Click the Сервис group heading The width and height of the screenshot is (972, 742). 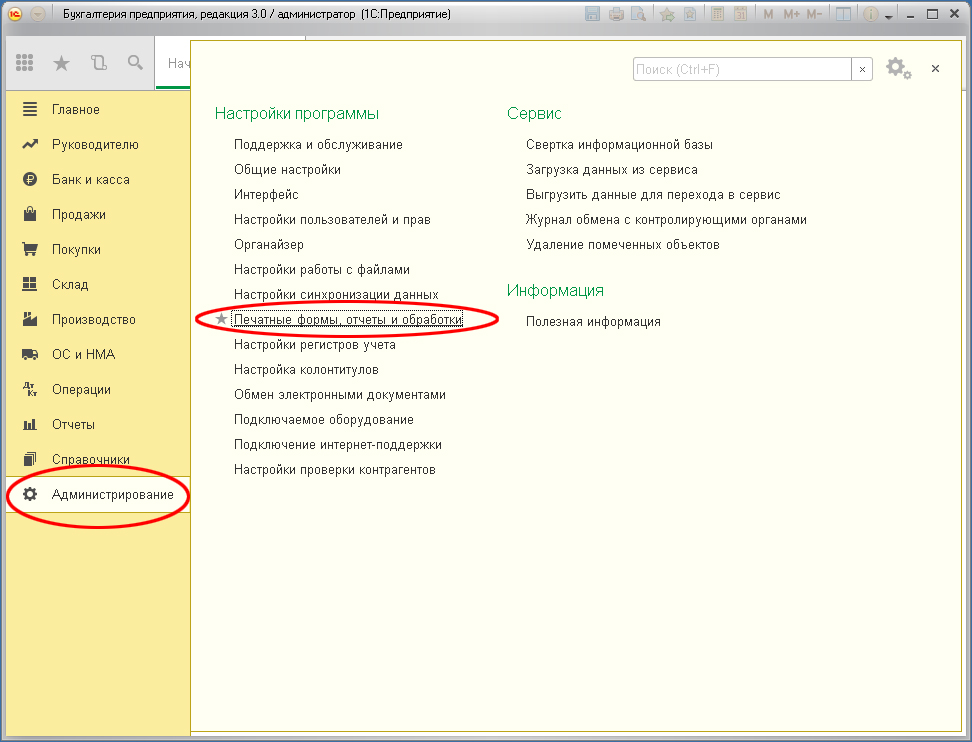click(x=534, y=113)
